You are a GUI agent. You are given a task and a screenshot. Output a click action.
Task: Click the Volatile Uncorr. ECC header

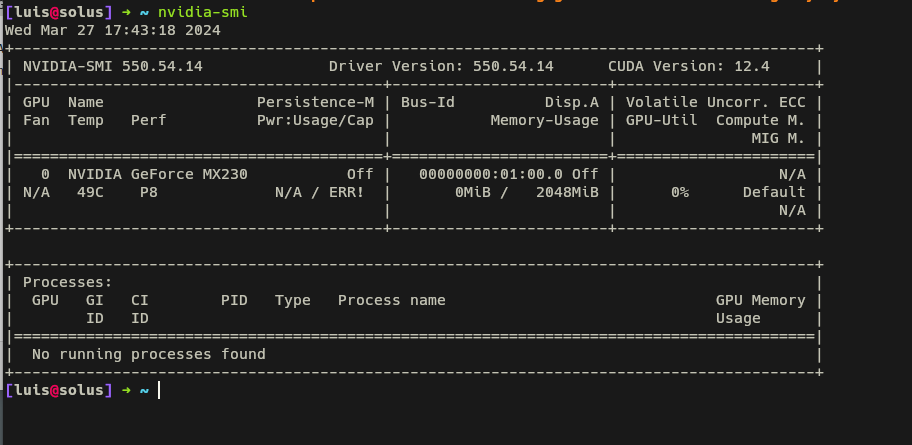[x=722, y=102]
